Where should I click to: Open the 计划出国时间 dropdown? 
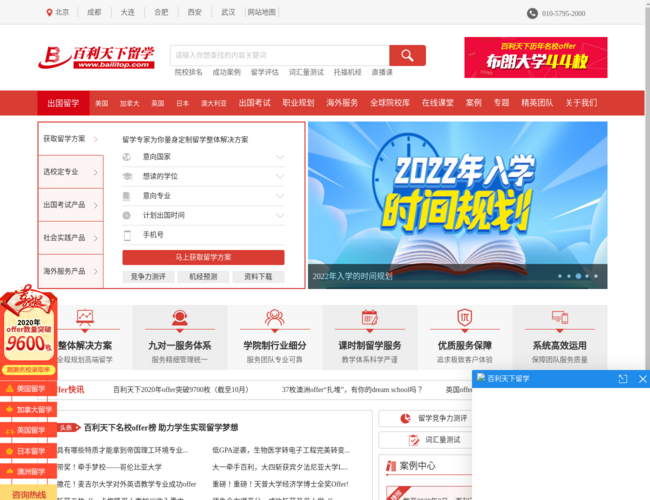tap(203, 215)
